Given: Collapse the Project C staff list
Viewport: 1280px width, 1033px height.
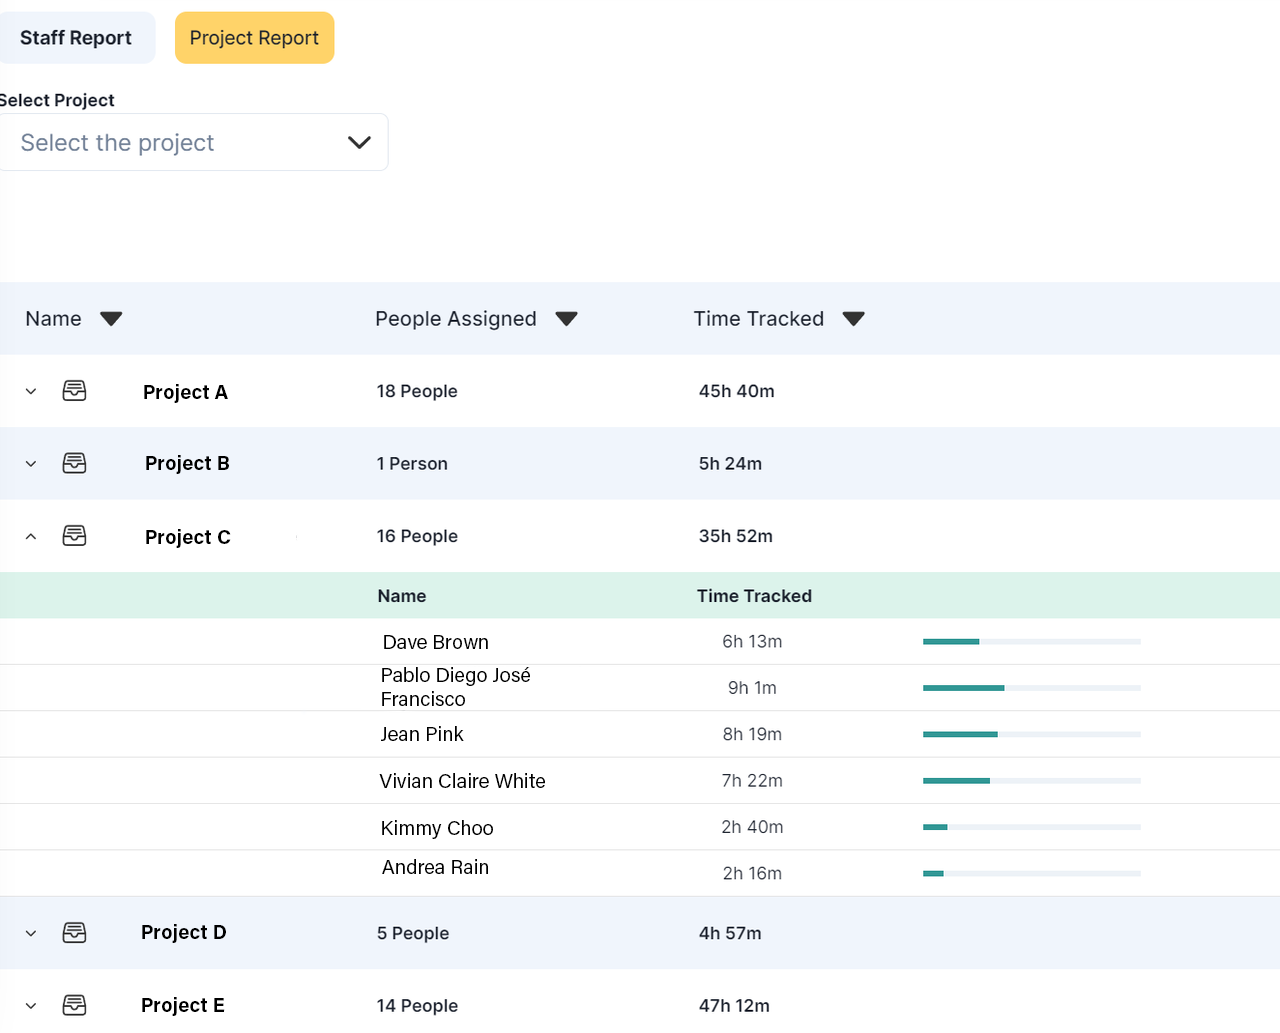Looking at the screenshot, I should (x=30, y=536).
